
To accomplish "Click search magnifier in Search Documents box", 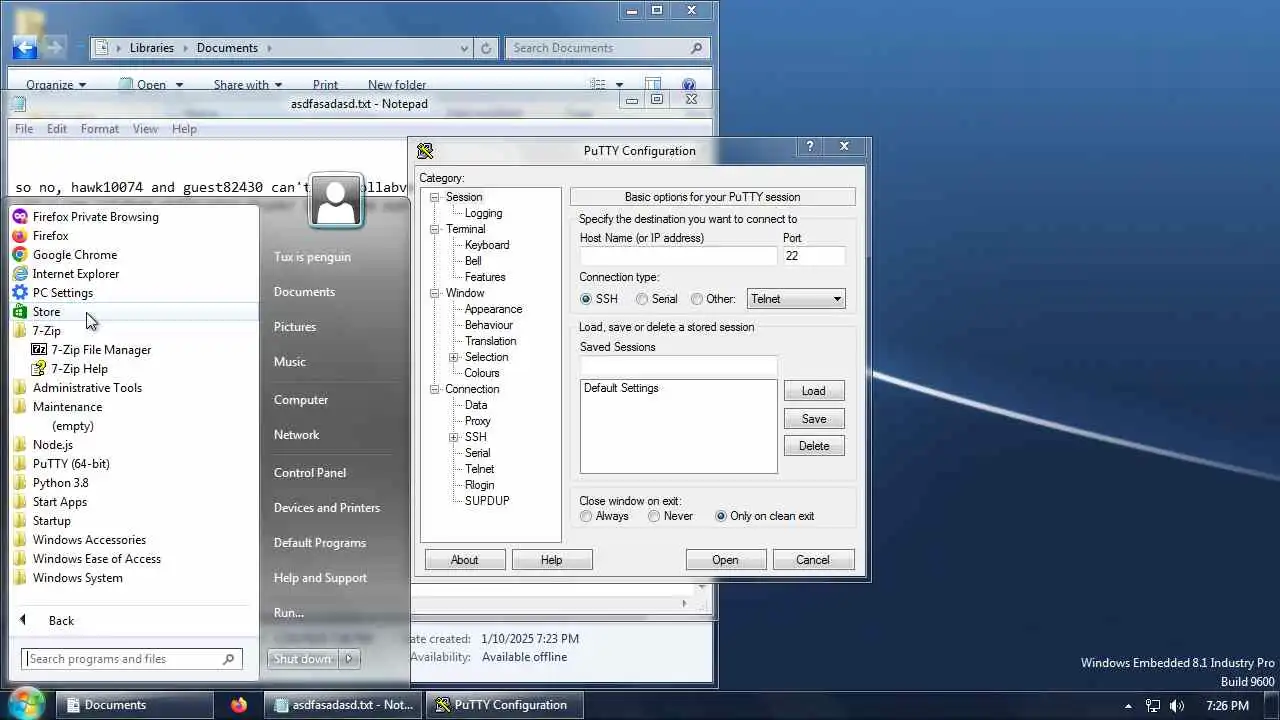I will click(x=697, y=48).
